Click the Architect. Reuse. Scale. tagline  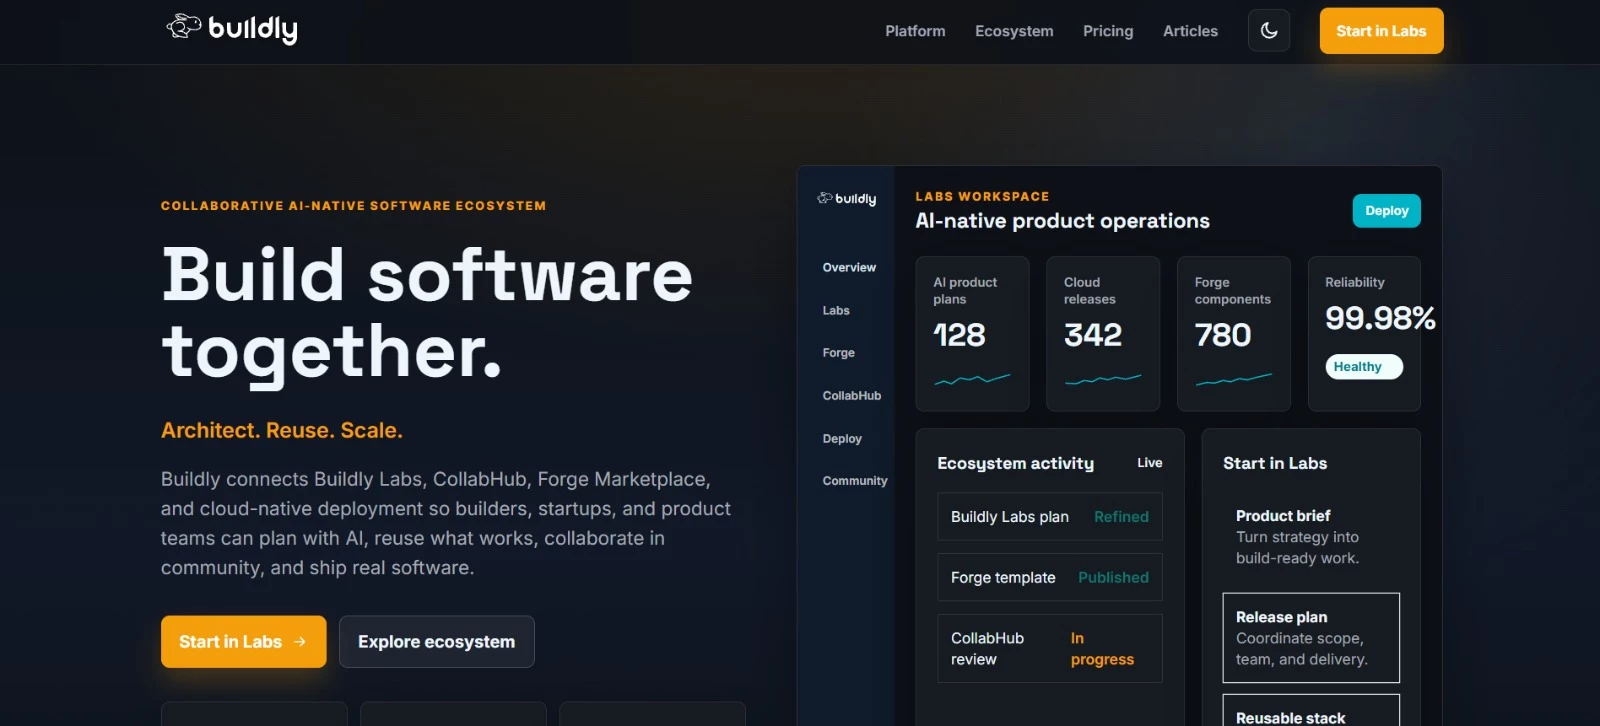(282, 431)
